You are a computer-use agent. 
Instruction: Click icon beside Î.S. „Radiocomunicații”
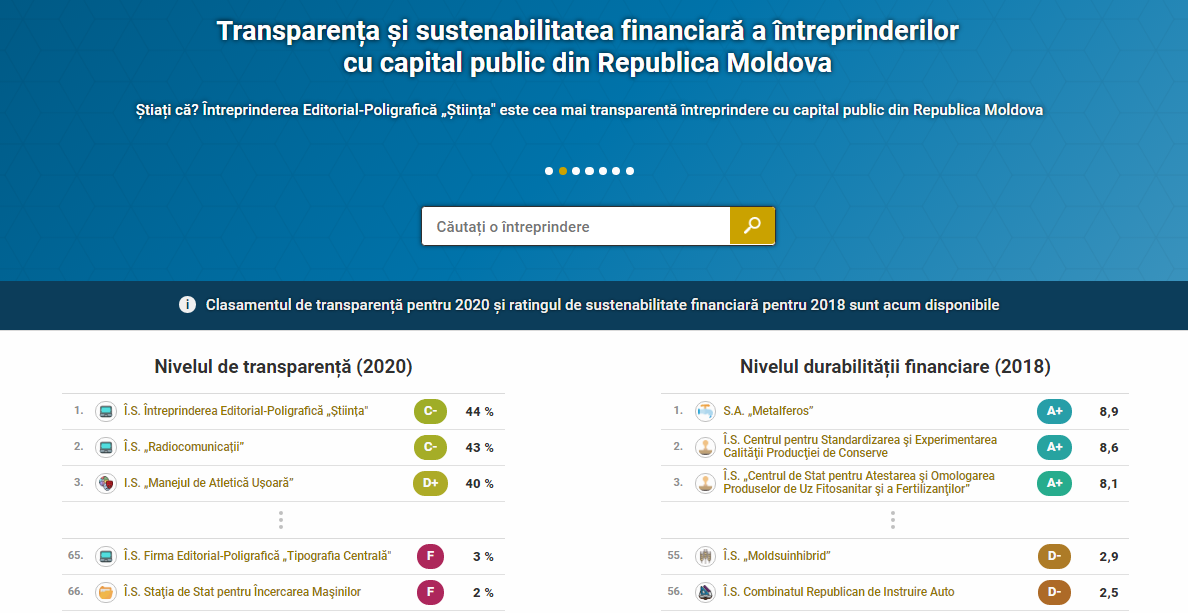tap(106, 447)
